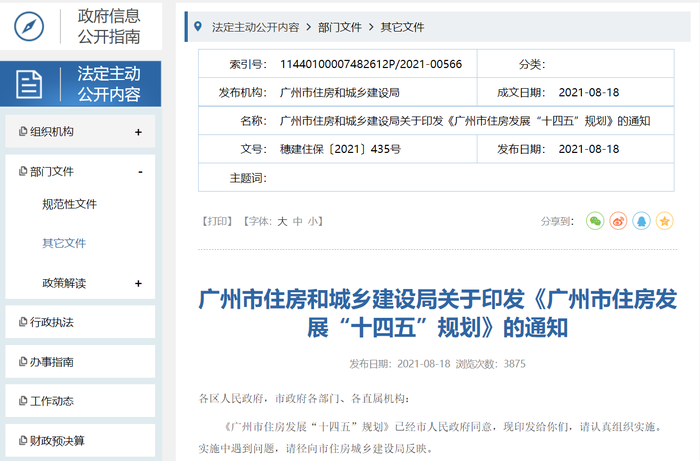Viewport: 700px width, 461px height.
Task: Go to 法定主动公开内容 in breadcrumb
Action: click(x=255, y=27)
